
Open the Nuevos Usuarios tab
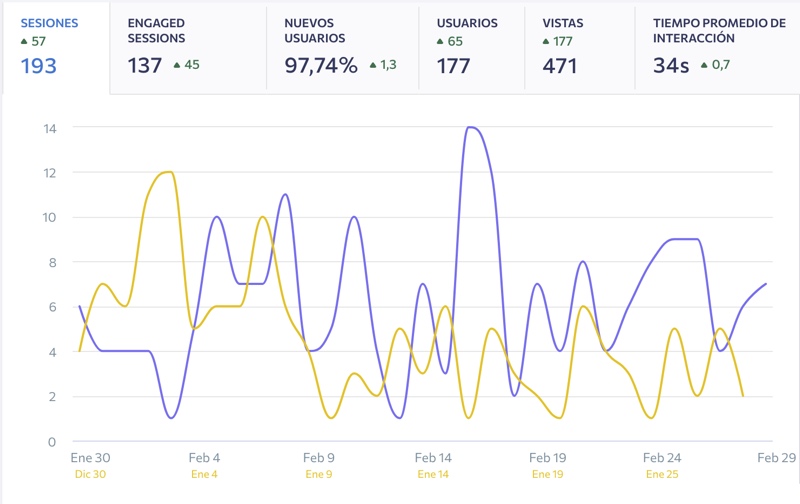[x=342, y=48]
